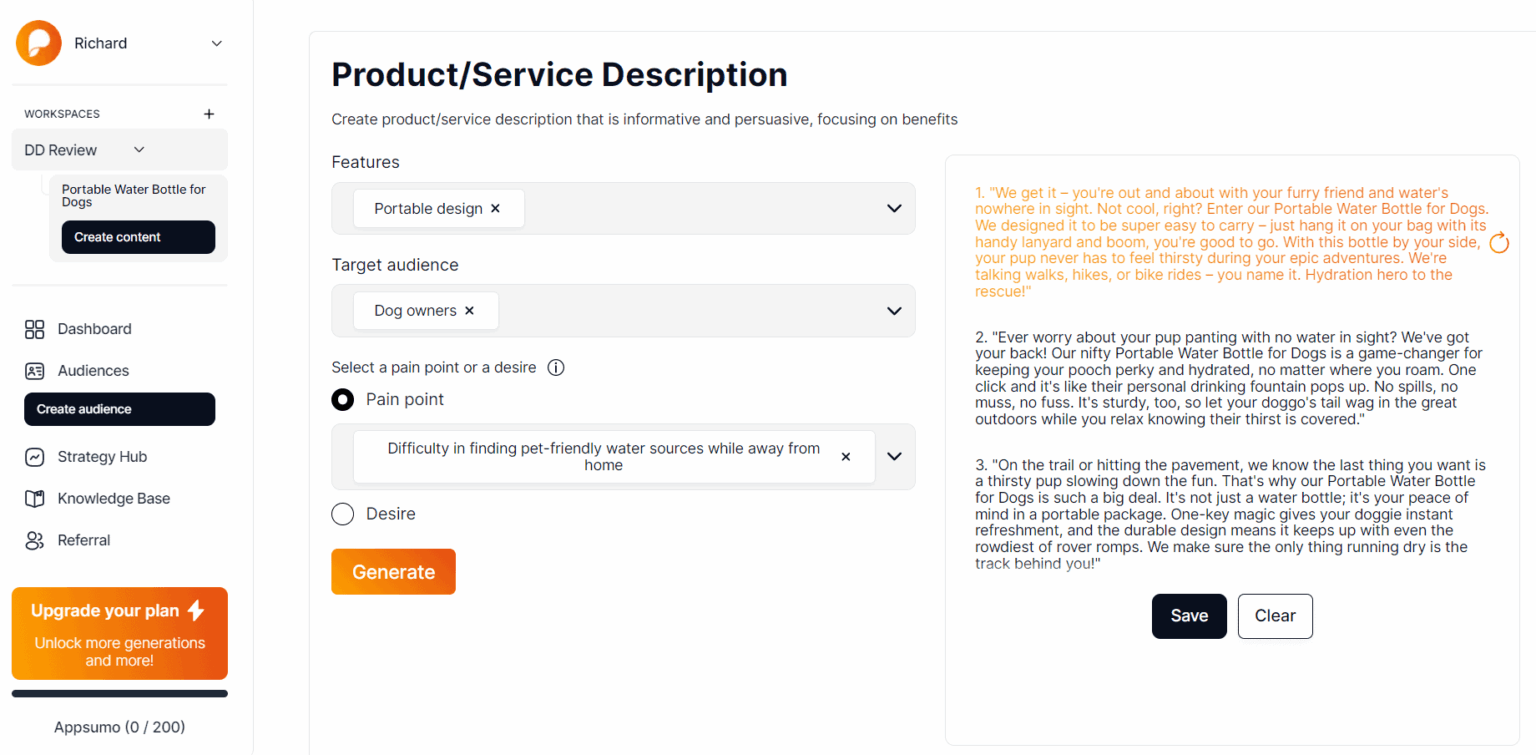Viewport: 1536px width, 755px height.
Task: Open Strategy Hub via its chart icon
Action: pos(35,456)
